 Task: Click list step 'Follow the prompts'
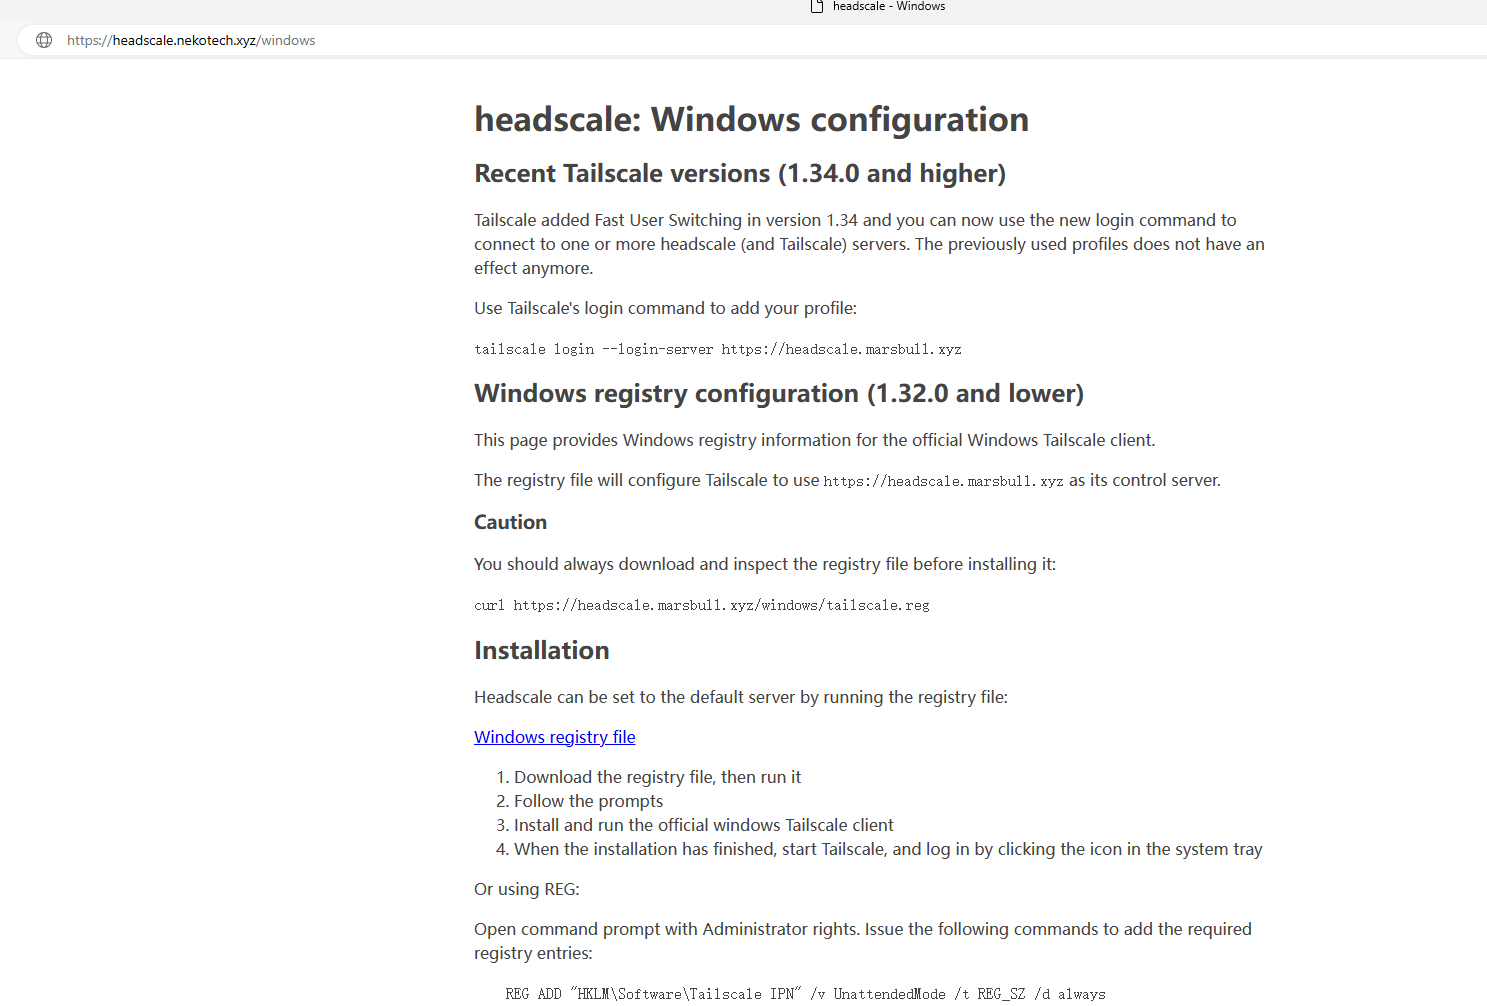pyautogui.click(x=588, y=801)
